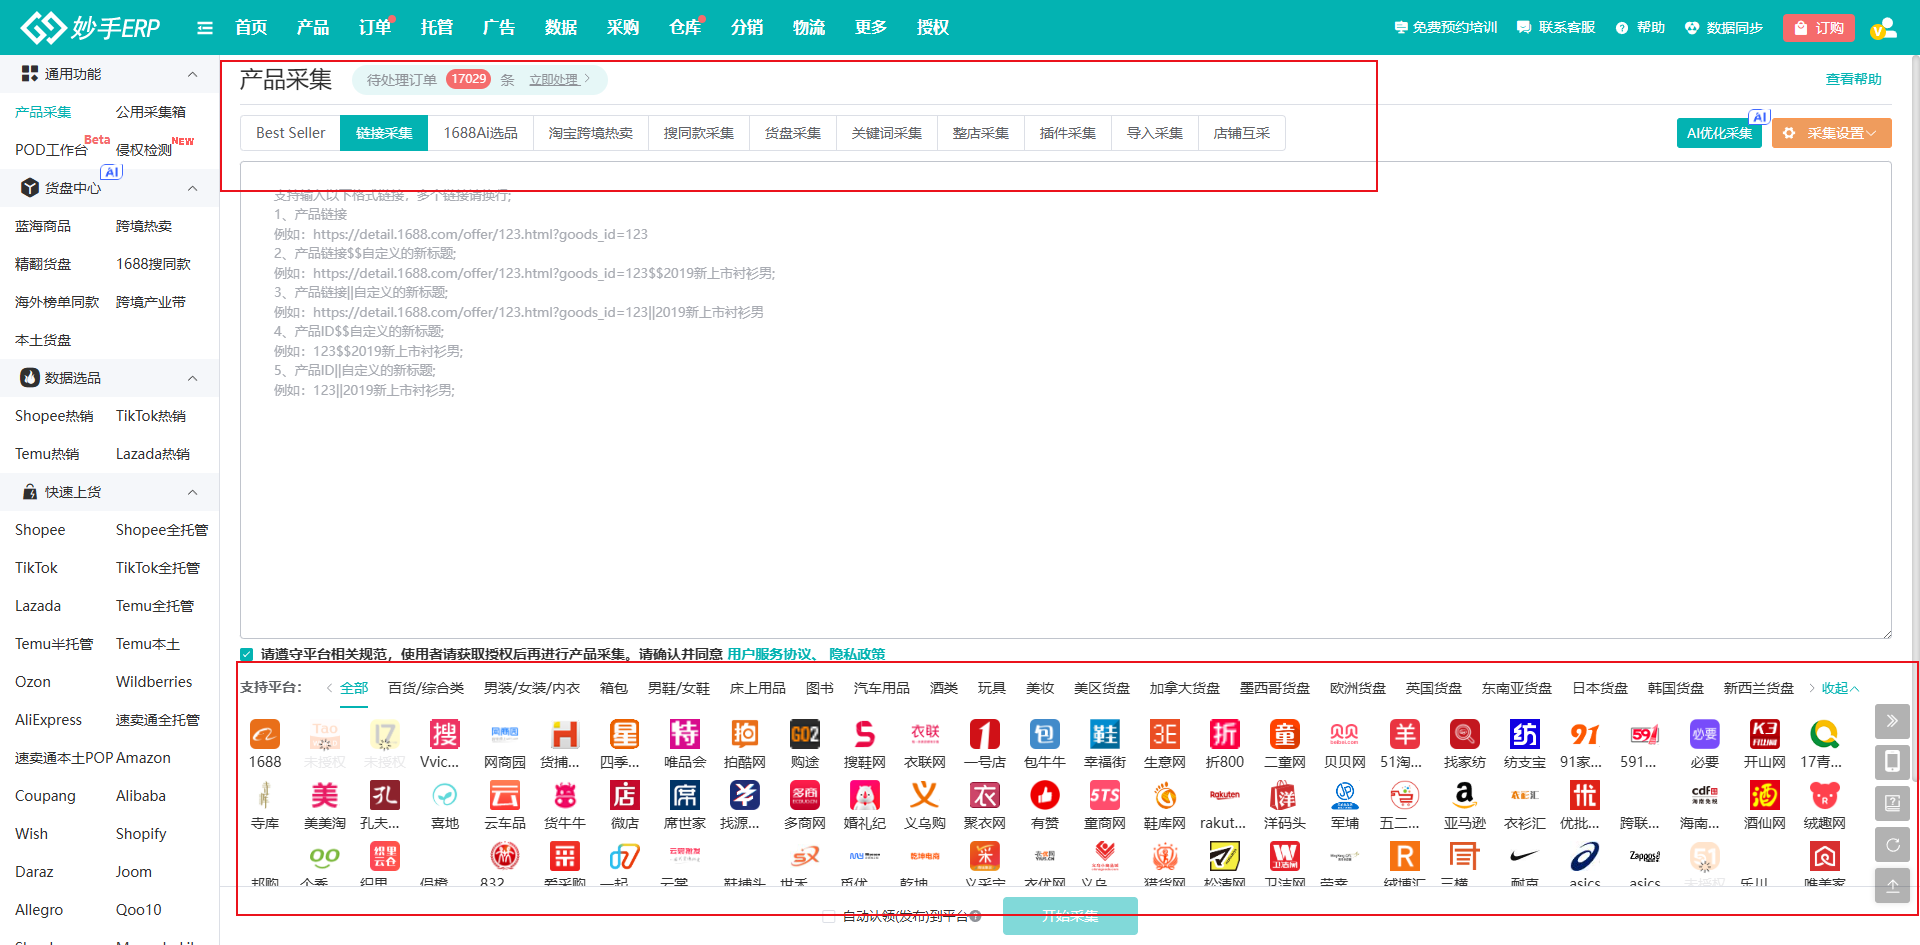This screenshot has width=1920, height=945.
Task: Click the scroll-to-top arrow icon
Action: tap(1892, 886)
